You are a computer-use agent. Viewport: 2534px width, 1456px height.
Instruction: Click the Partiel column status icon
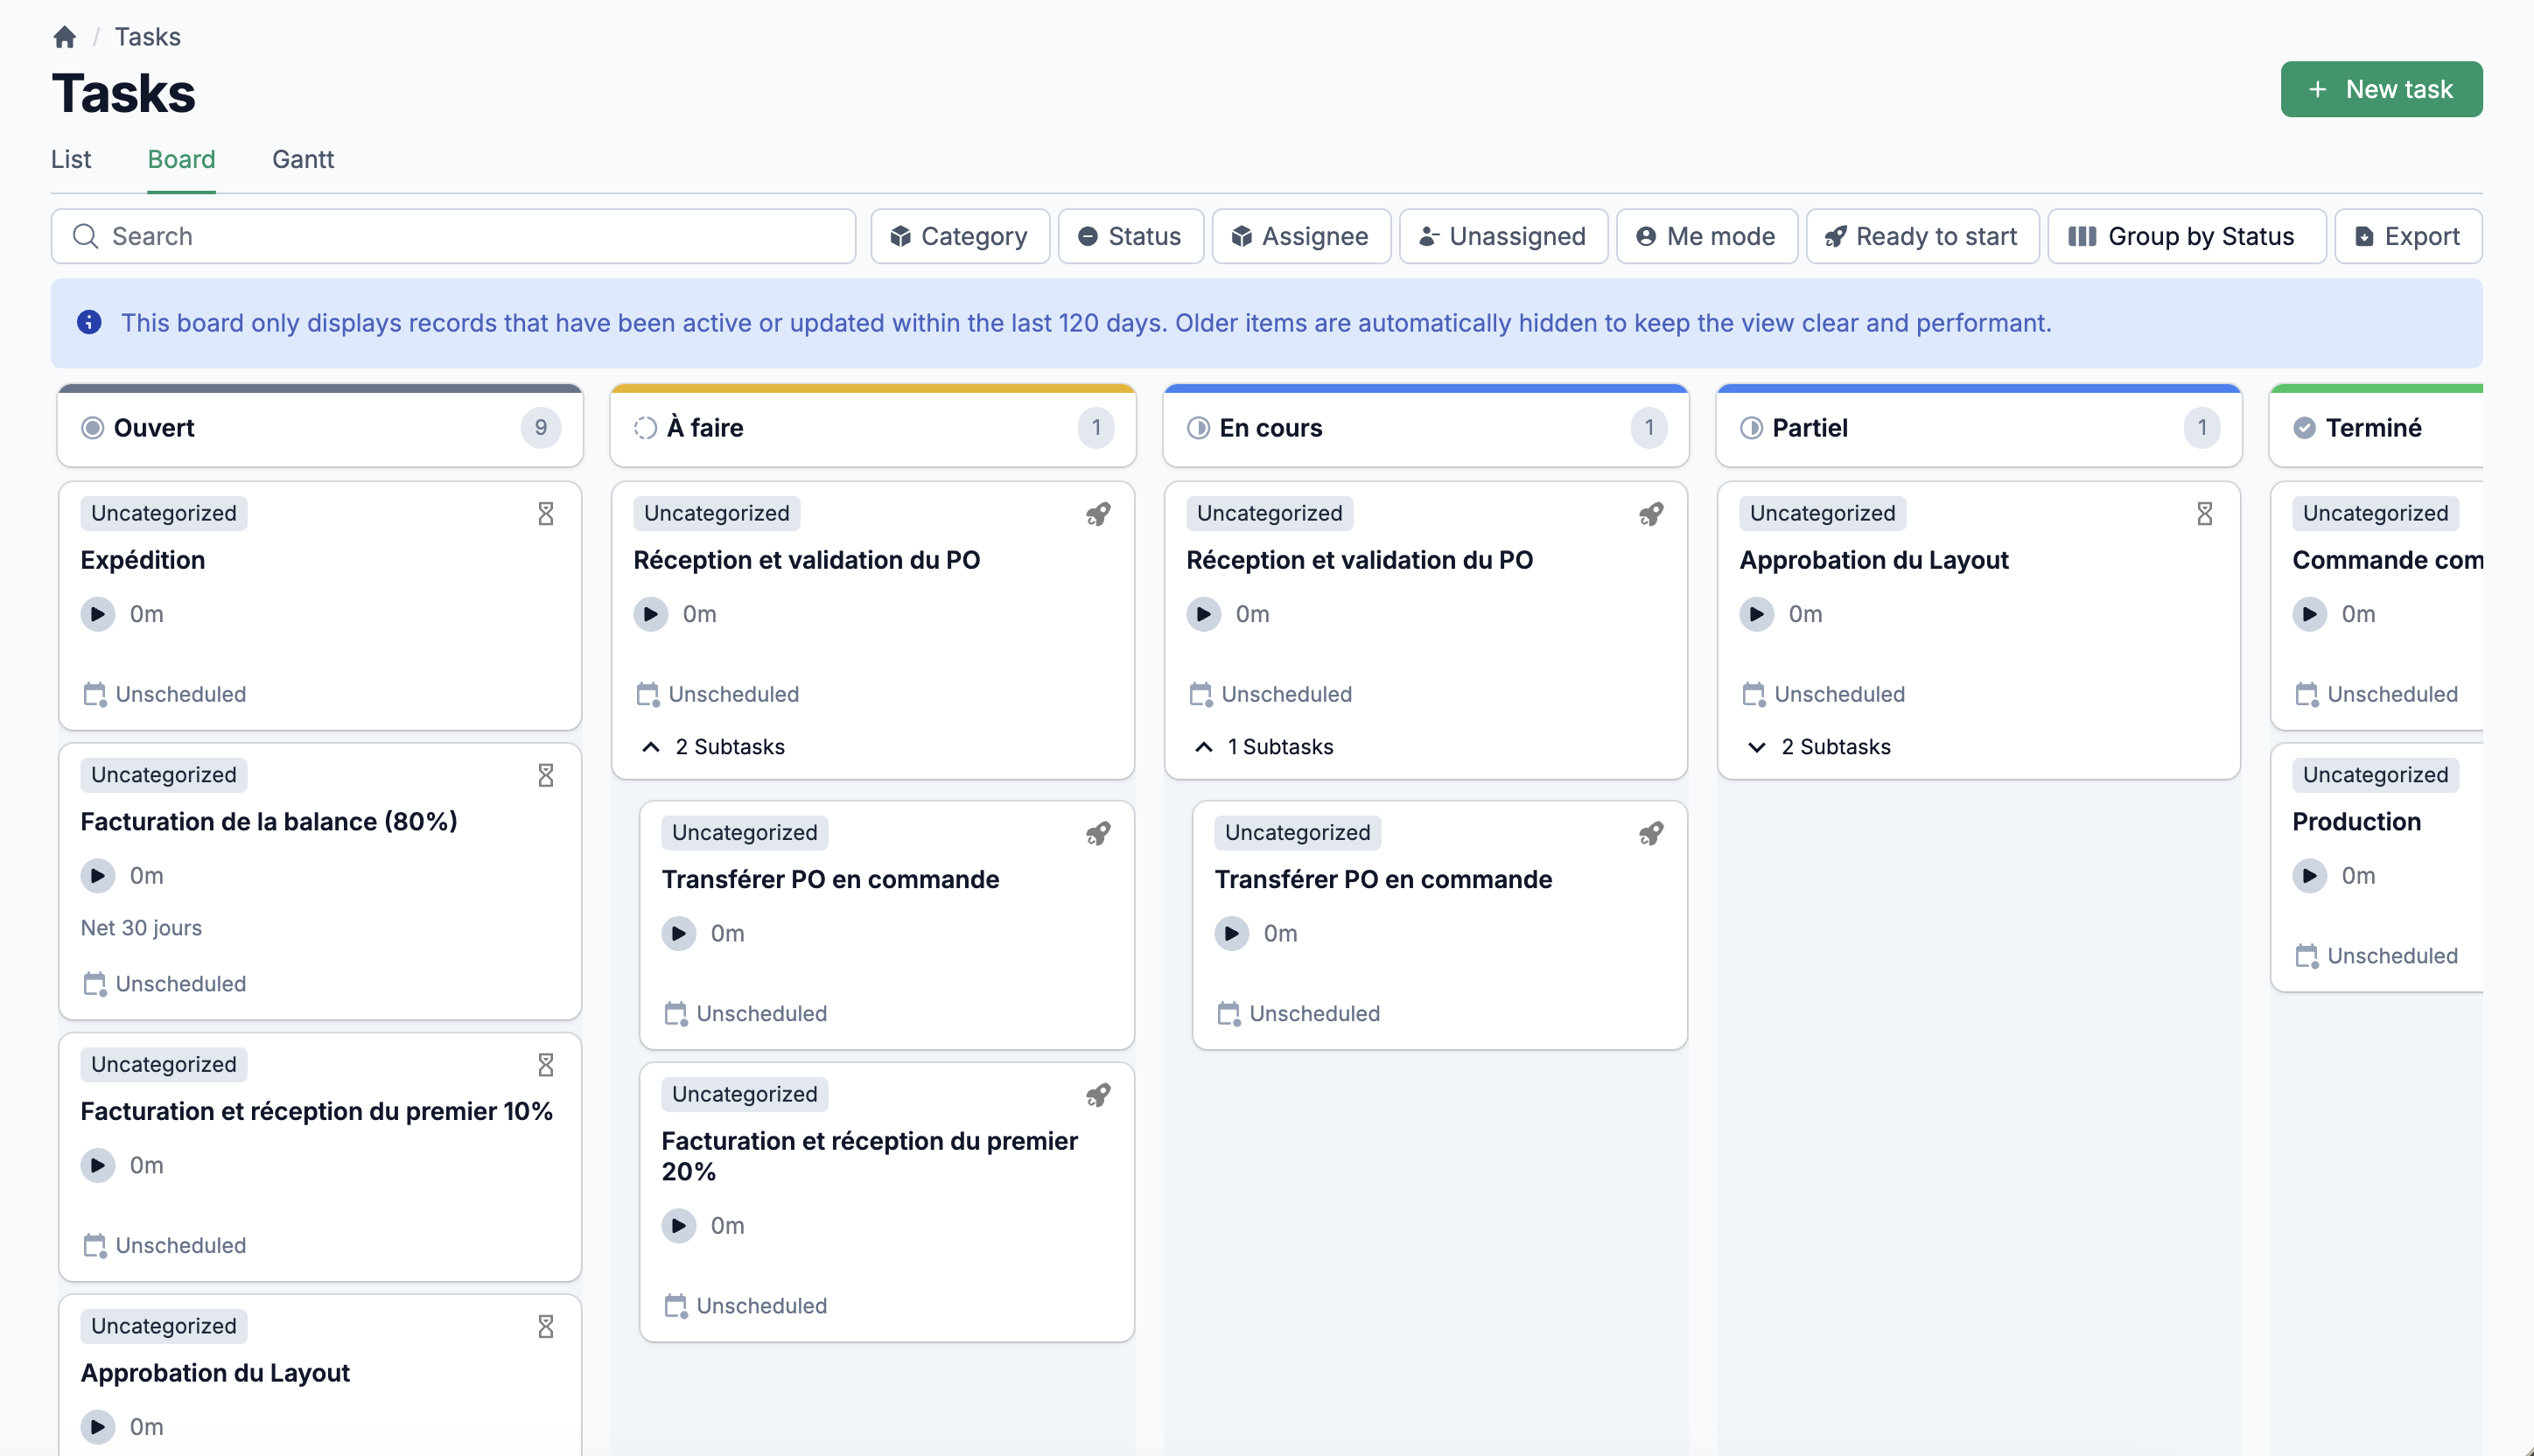point(1752,428)
